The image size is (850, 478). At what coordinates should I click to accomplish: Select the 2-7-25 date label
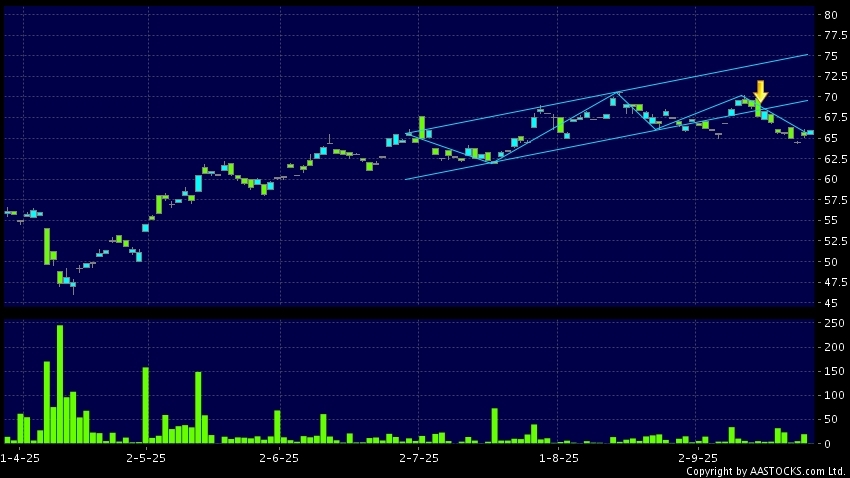point(419,458)
